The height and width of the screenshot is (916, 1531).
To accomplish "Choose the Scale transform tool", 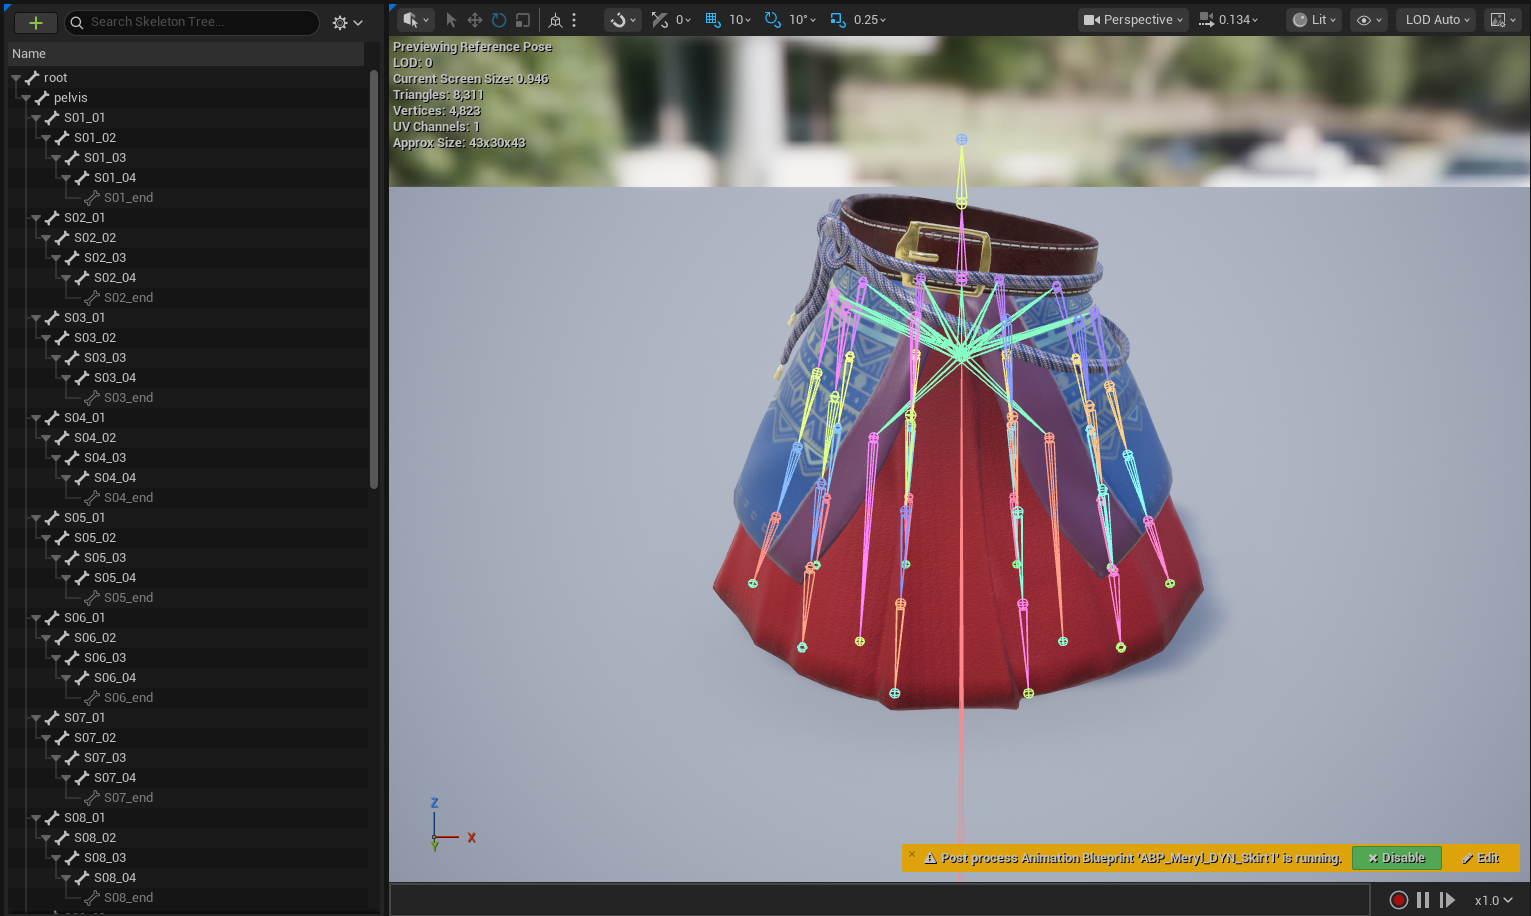I will (522, 20).
